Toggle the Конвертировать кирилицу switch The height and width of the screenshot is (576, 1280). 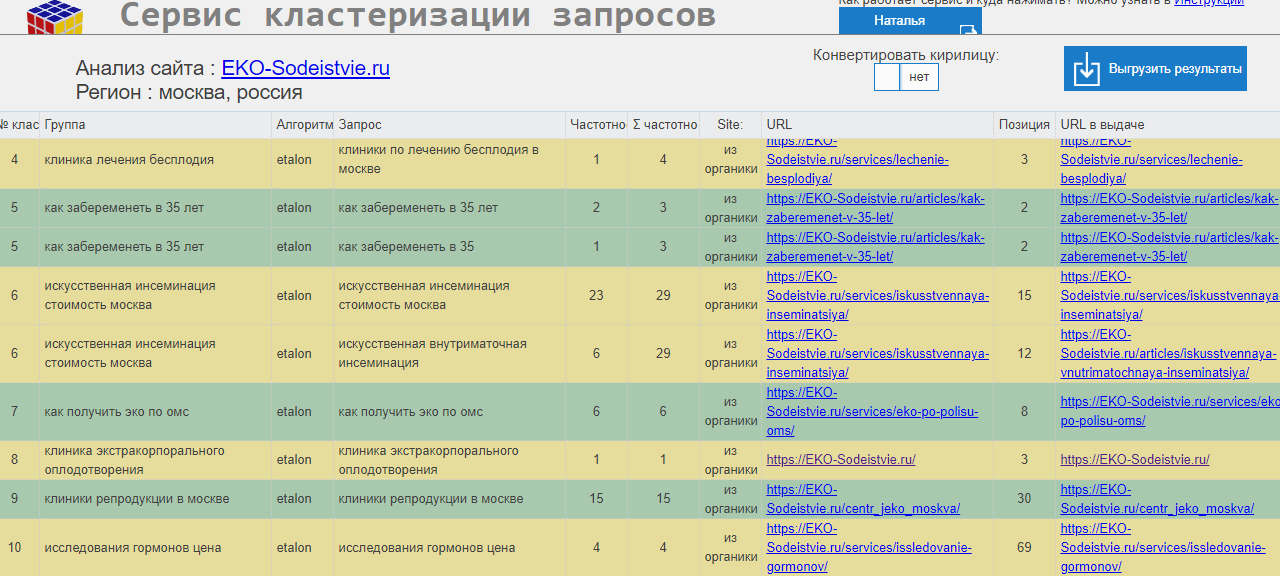tap(906, 77)
